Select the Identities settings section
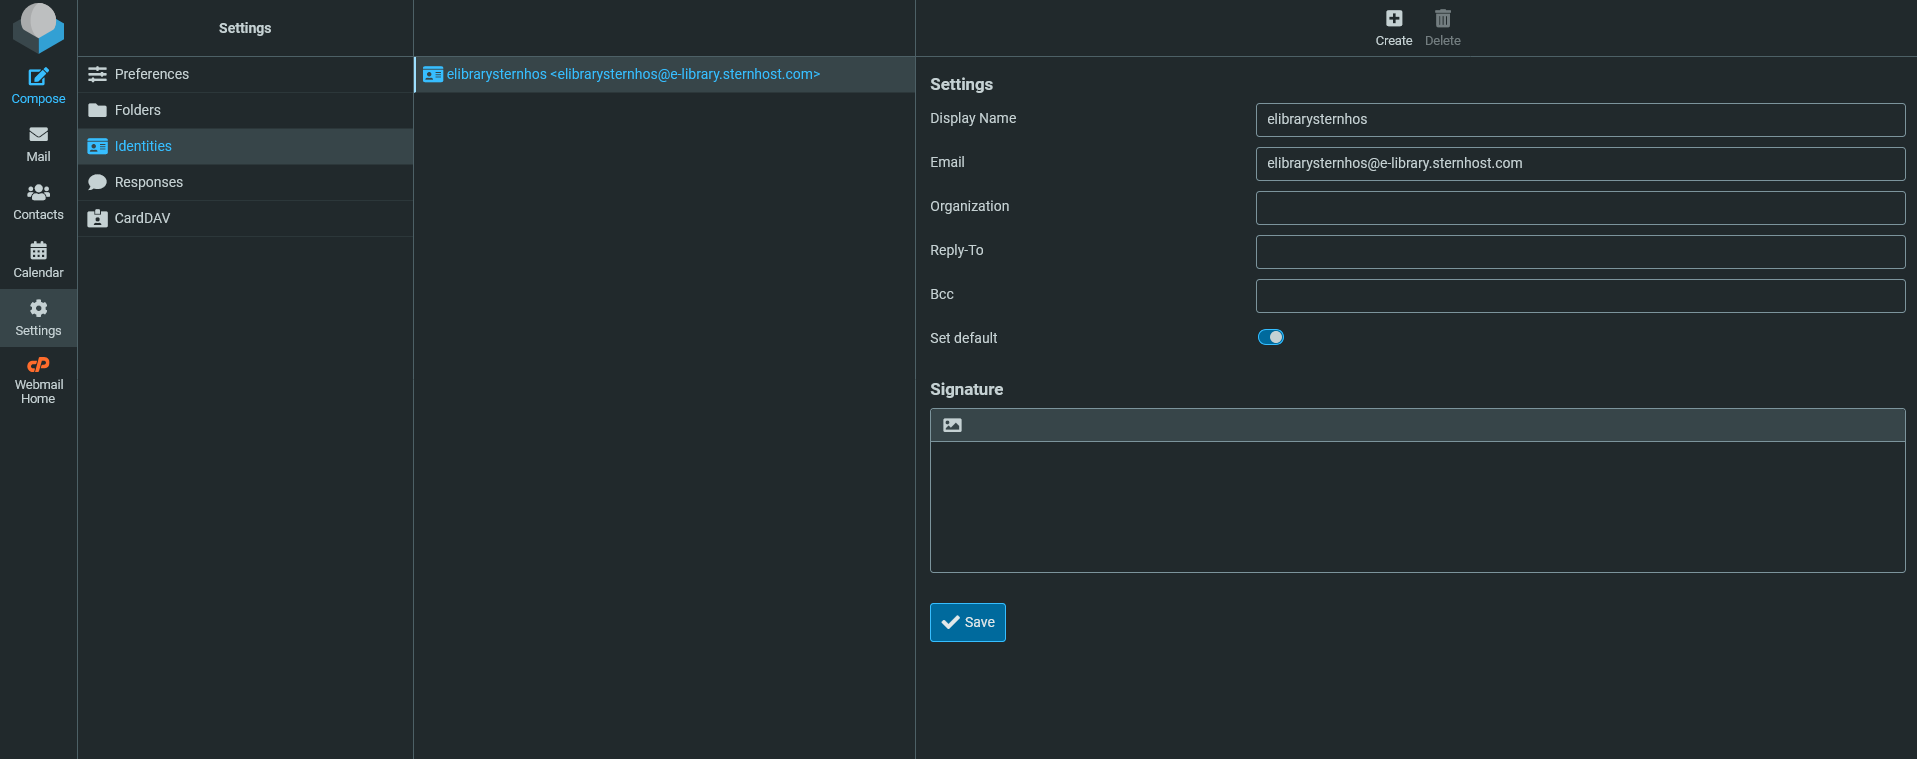 coord(143,146)
